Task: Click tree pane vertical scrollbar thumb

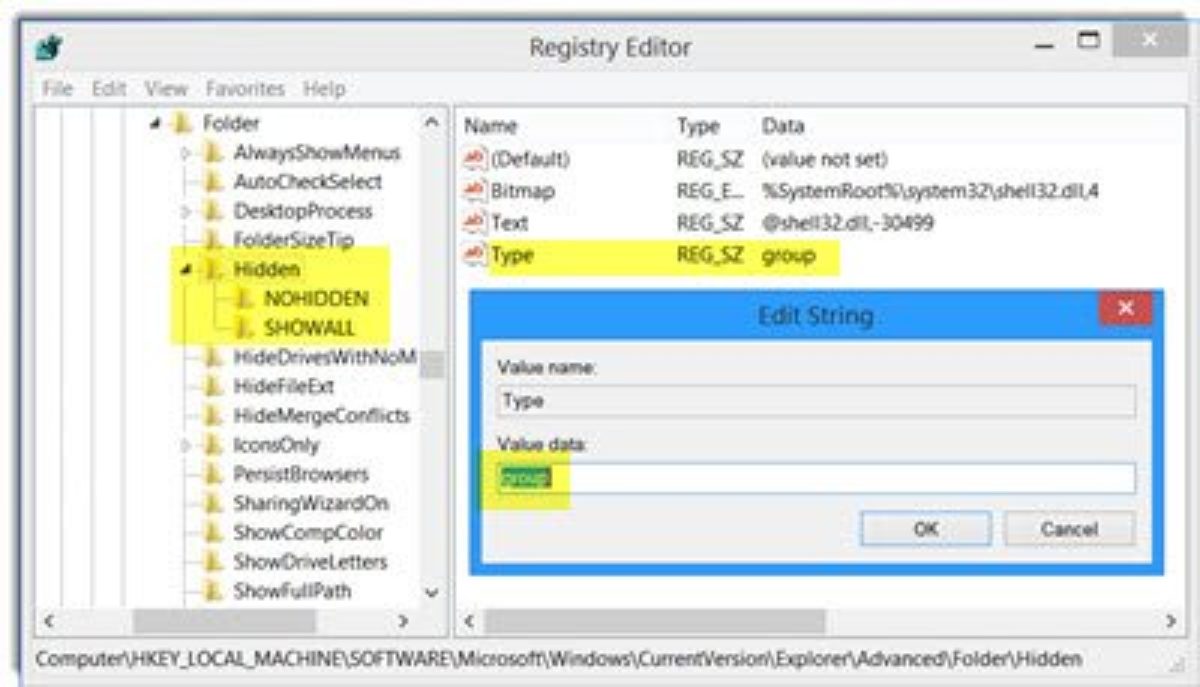Action: coord(431,364)
